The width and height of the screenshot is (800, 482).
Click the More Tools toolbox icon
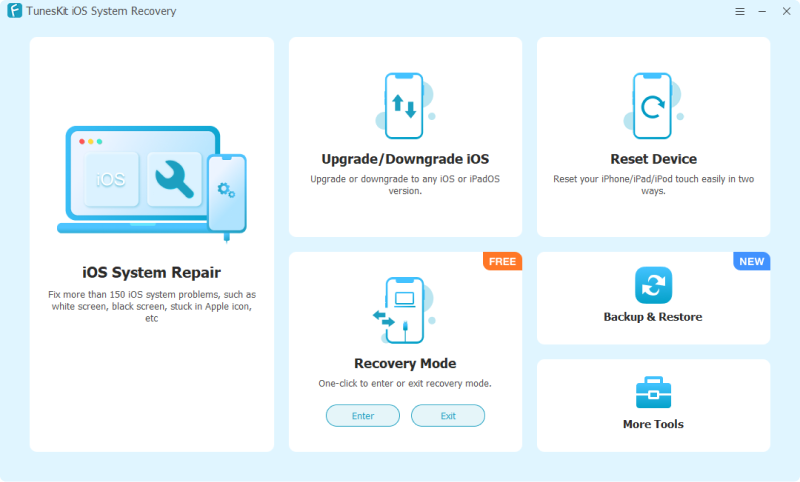coord(653,392)
